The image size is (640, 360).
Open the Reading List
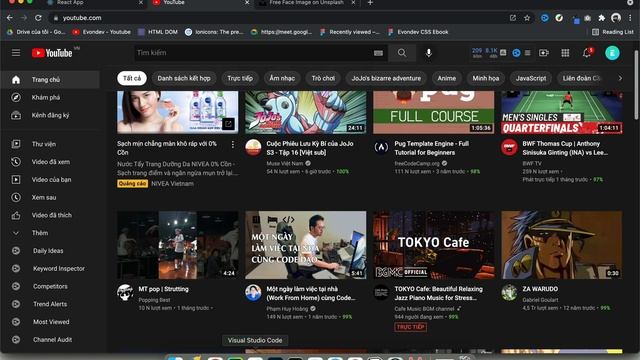[x=613, y=32]
